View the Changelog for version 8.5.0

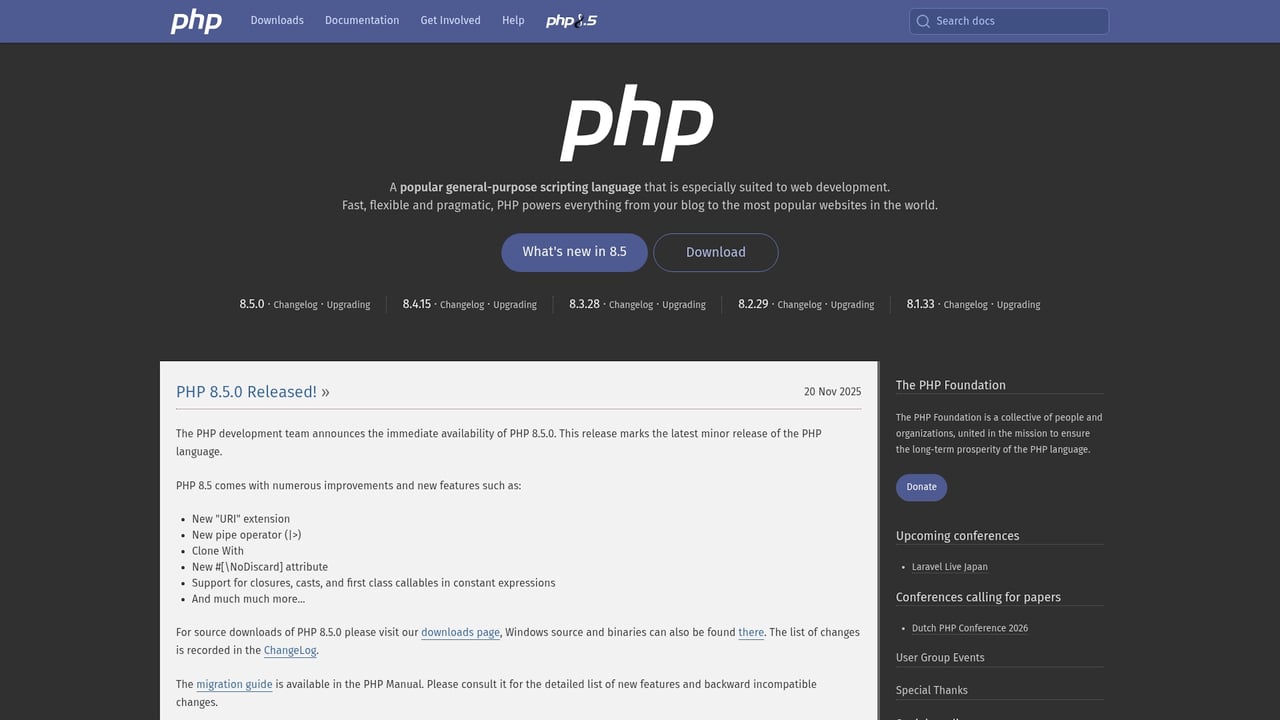coord(295,304)
